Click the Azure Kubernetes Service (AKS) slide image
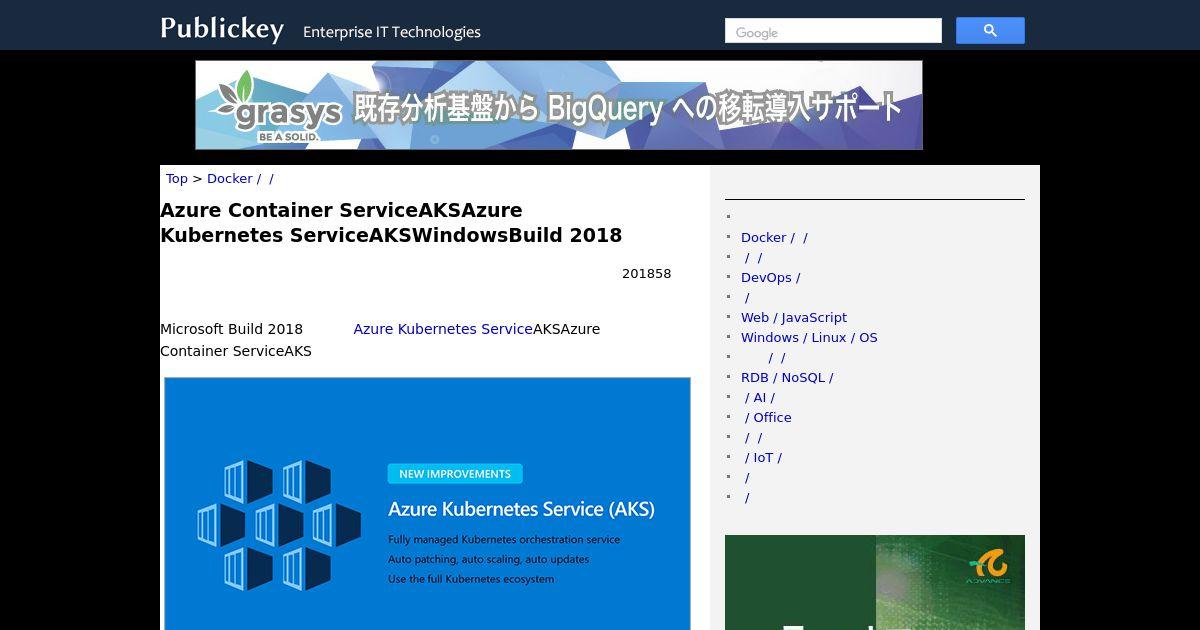 click(427, 503)
